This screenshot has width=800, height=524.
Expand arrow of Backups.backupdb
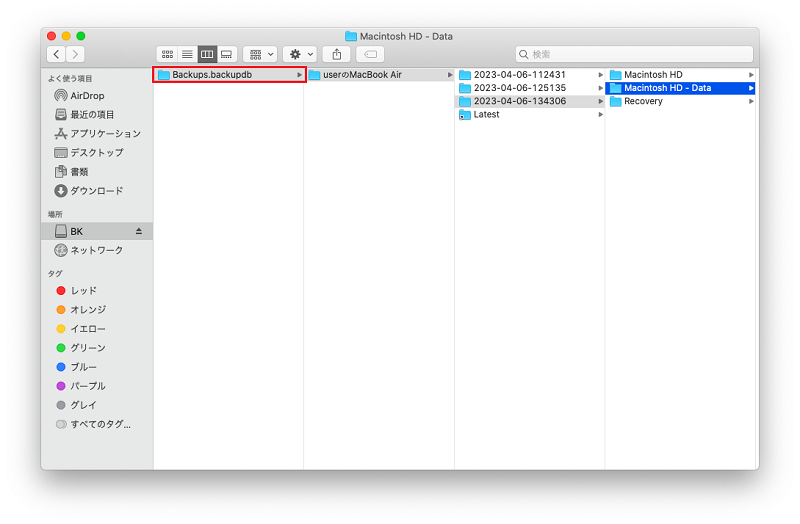click(299, 75)
